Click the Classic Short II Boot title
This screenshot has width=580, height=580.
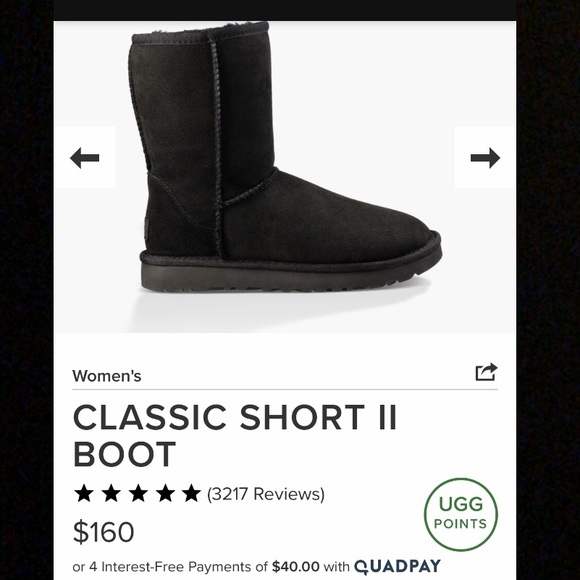[235, 435]
